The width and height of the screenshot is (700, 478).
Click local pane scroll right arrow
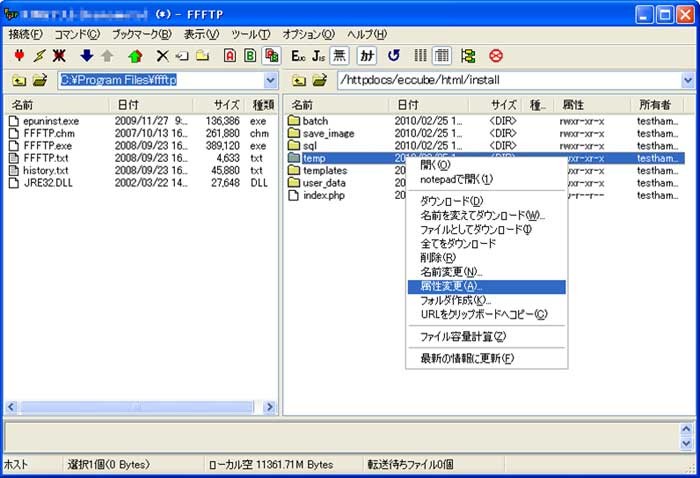[x=269, y=407]
